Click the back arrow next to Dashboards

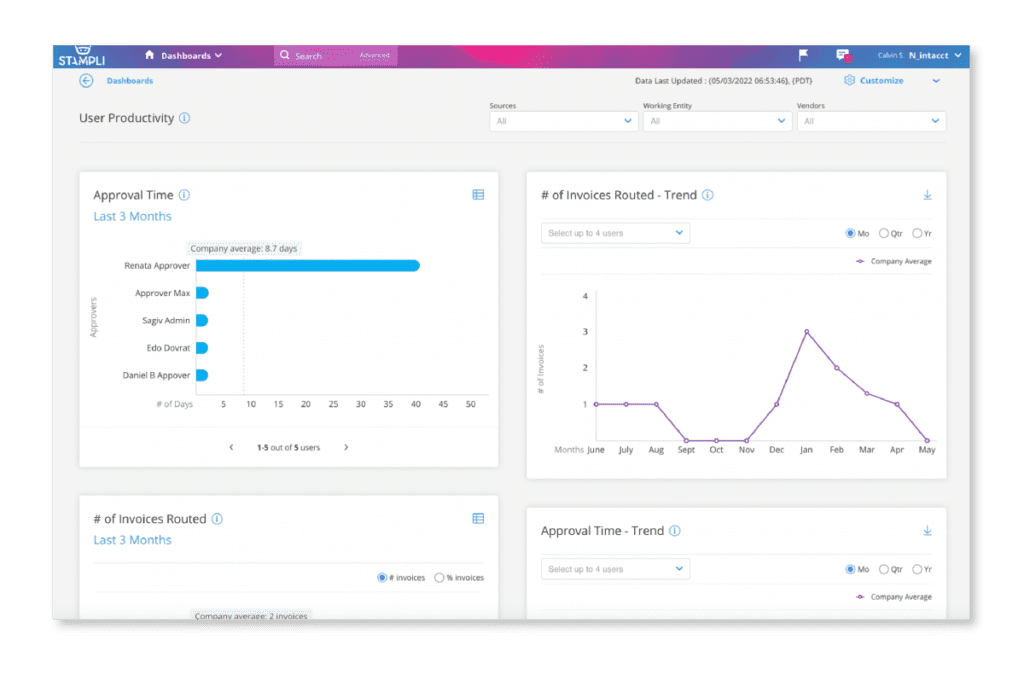point(85,80)
